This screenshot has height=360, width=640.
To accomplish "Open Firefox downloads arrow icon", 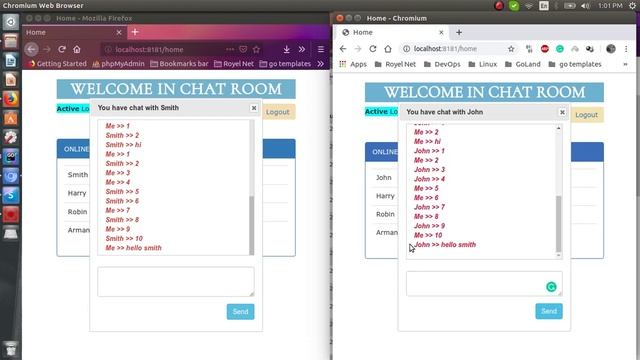I will 287,49.
